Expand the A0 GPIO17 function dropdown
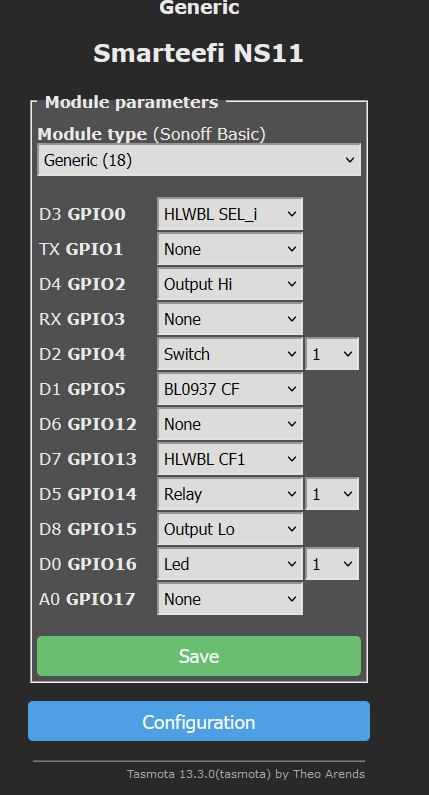 tap(230, 599)
